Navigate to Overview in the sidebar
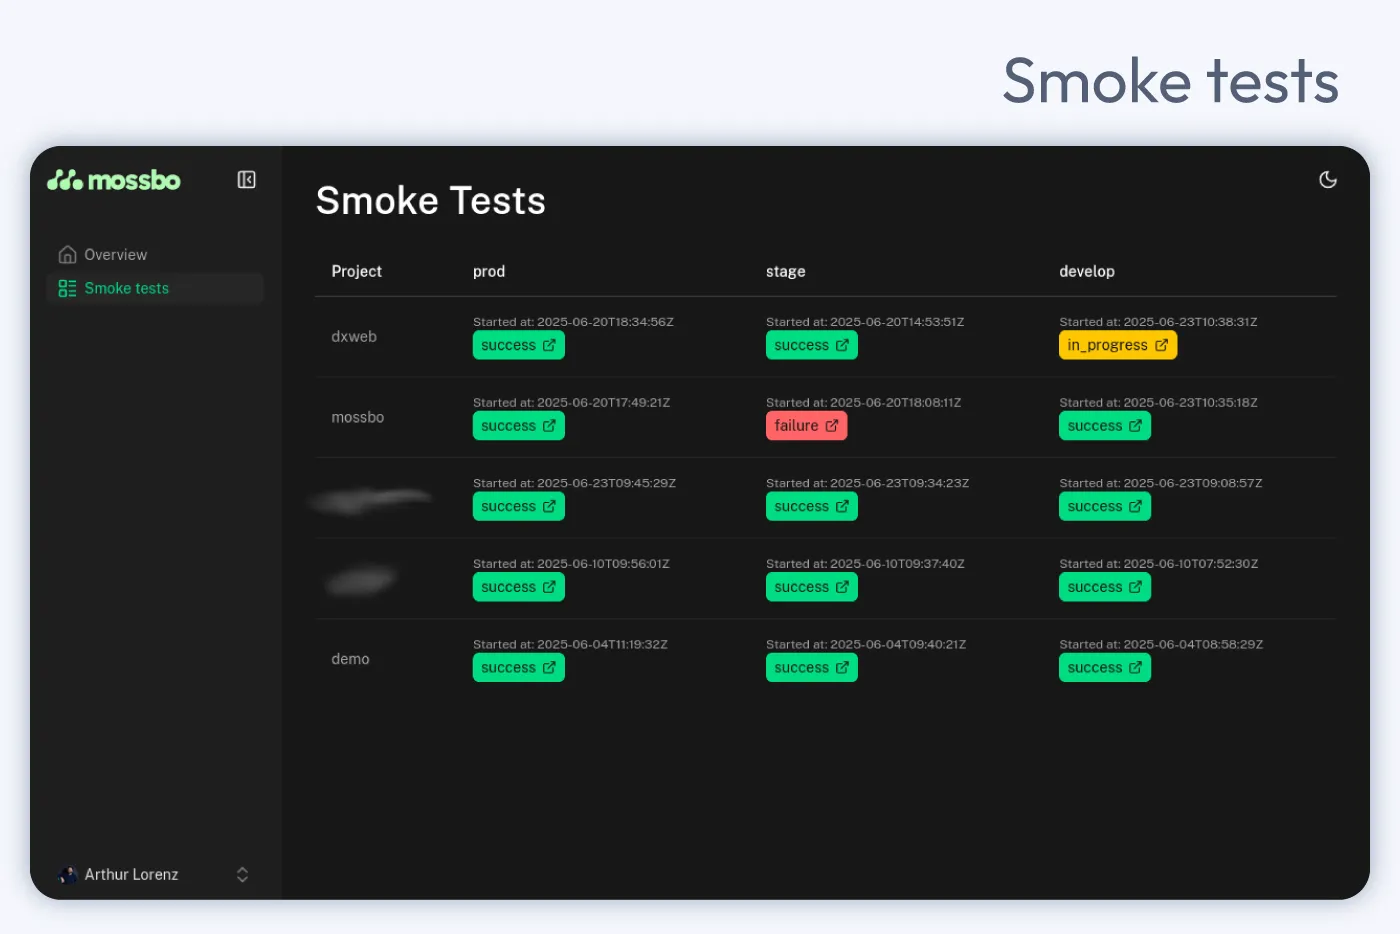 (x=116, y=254)
